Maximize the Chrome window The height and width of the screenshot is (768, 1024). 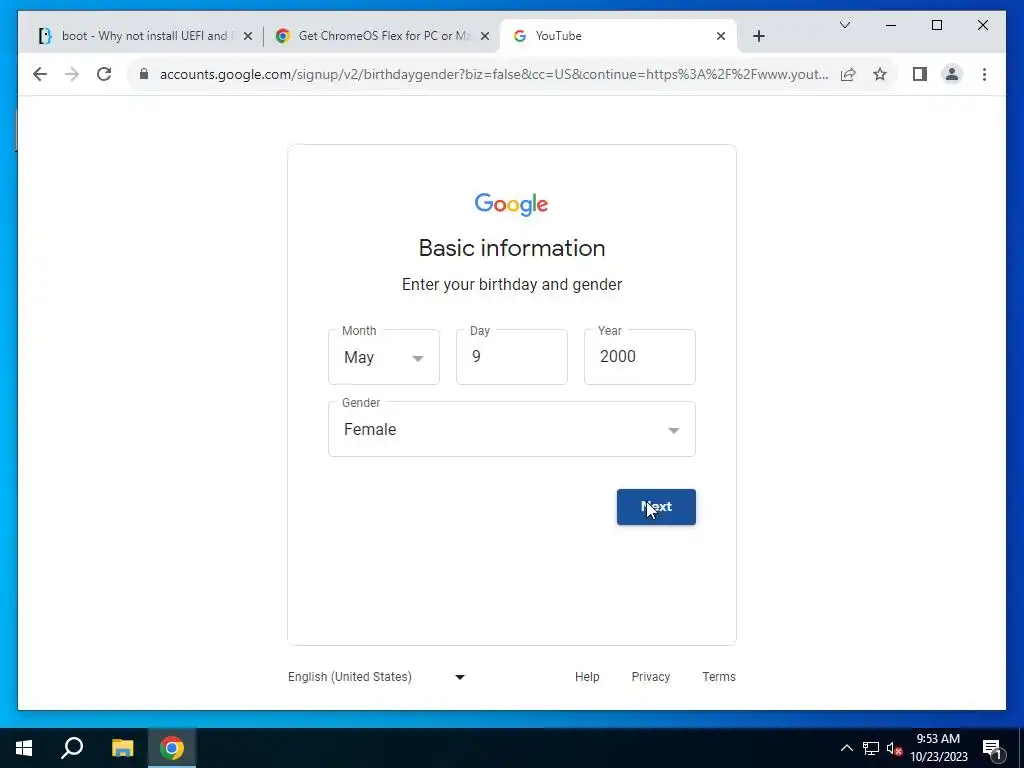937,25
